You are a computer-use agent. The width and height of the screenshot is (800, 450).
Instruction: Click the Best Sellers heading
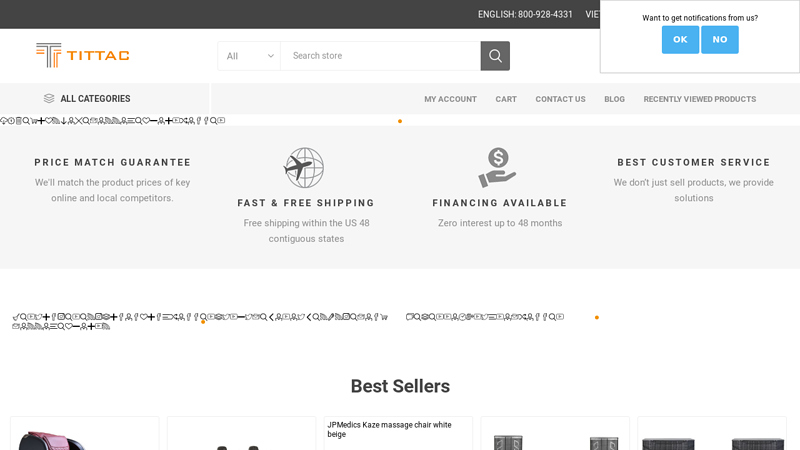pos(400,386)
